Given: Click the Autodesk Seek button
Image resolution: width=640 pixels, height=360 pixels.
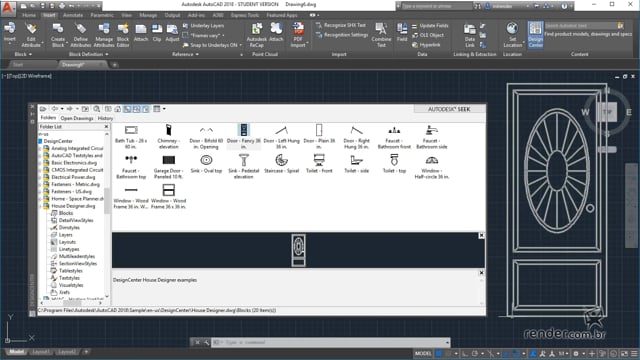Looking at the screenshot, I should (x=449, y=109).
